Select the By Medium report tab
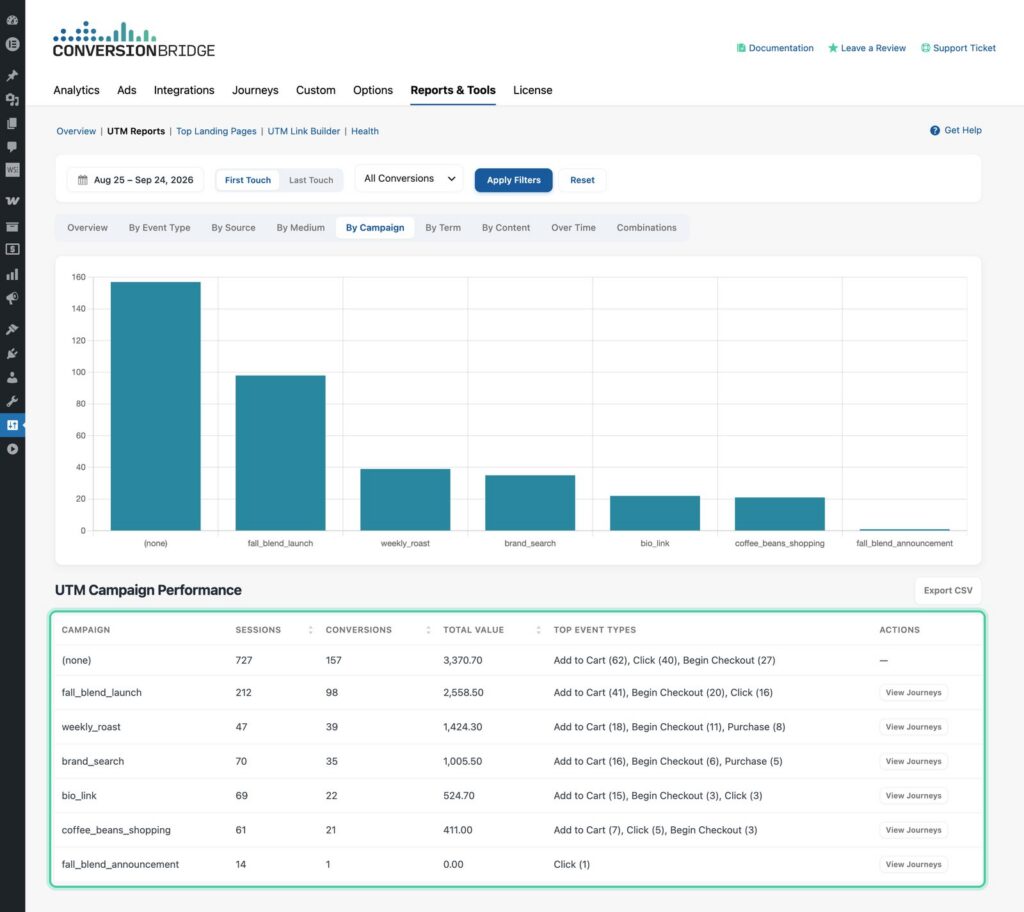This screenshot has height=912, width=1024. (300, 227)
